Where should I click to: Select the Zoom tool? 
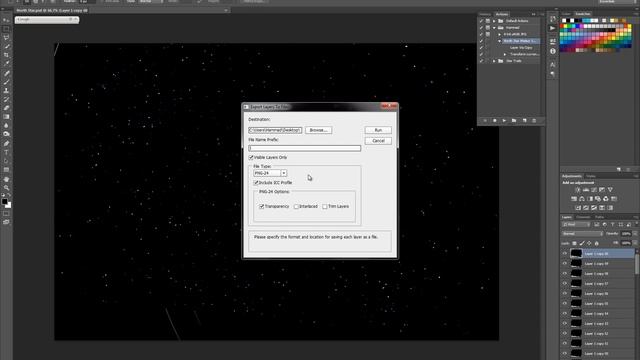(6, 188)
